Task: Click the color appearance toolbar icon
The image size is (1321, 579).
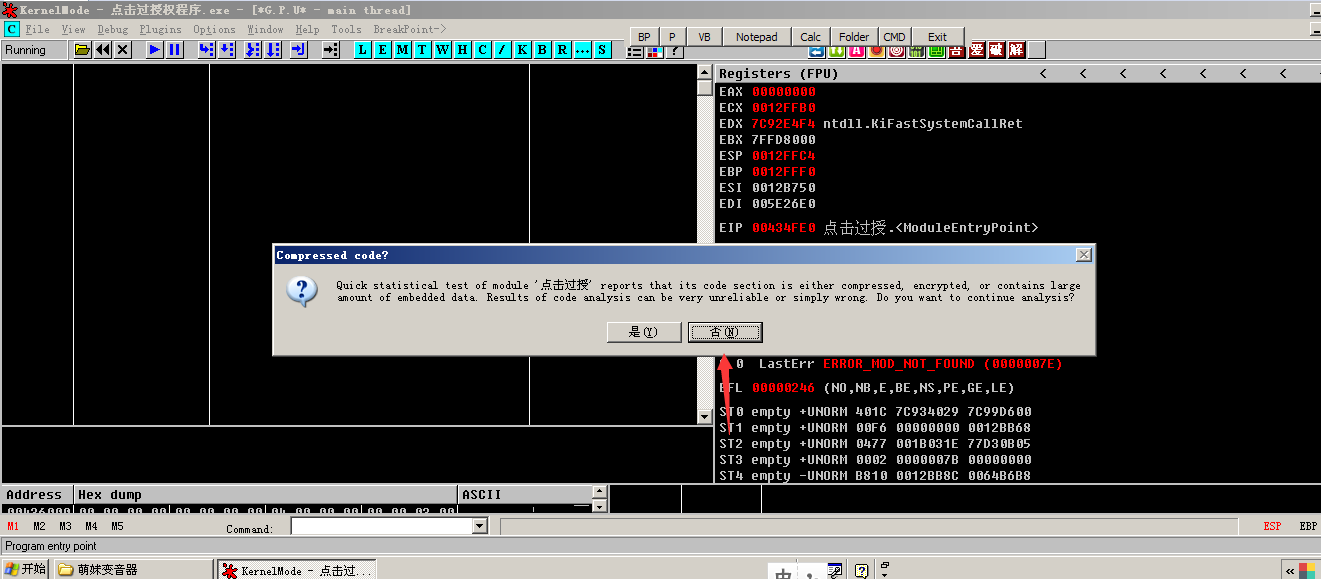Action: (x=655, y=52)
